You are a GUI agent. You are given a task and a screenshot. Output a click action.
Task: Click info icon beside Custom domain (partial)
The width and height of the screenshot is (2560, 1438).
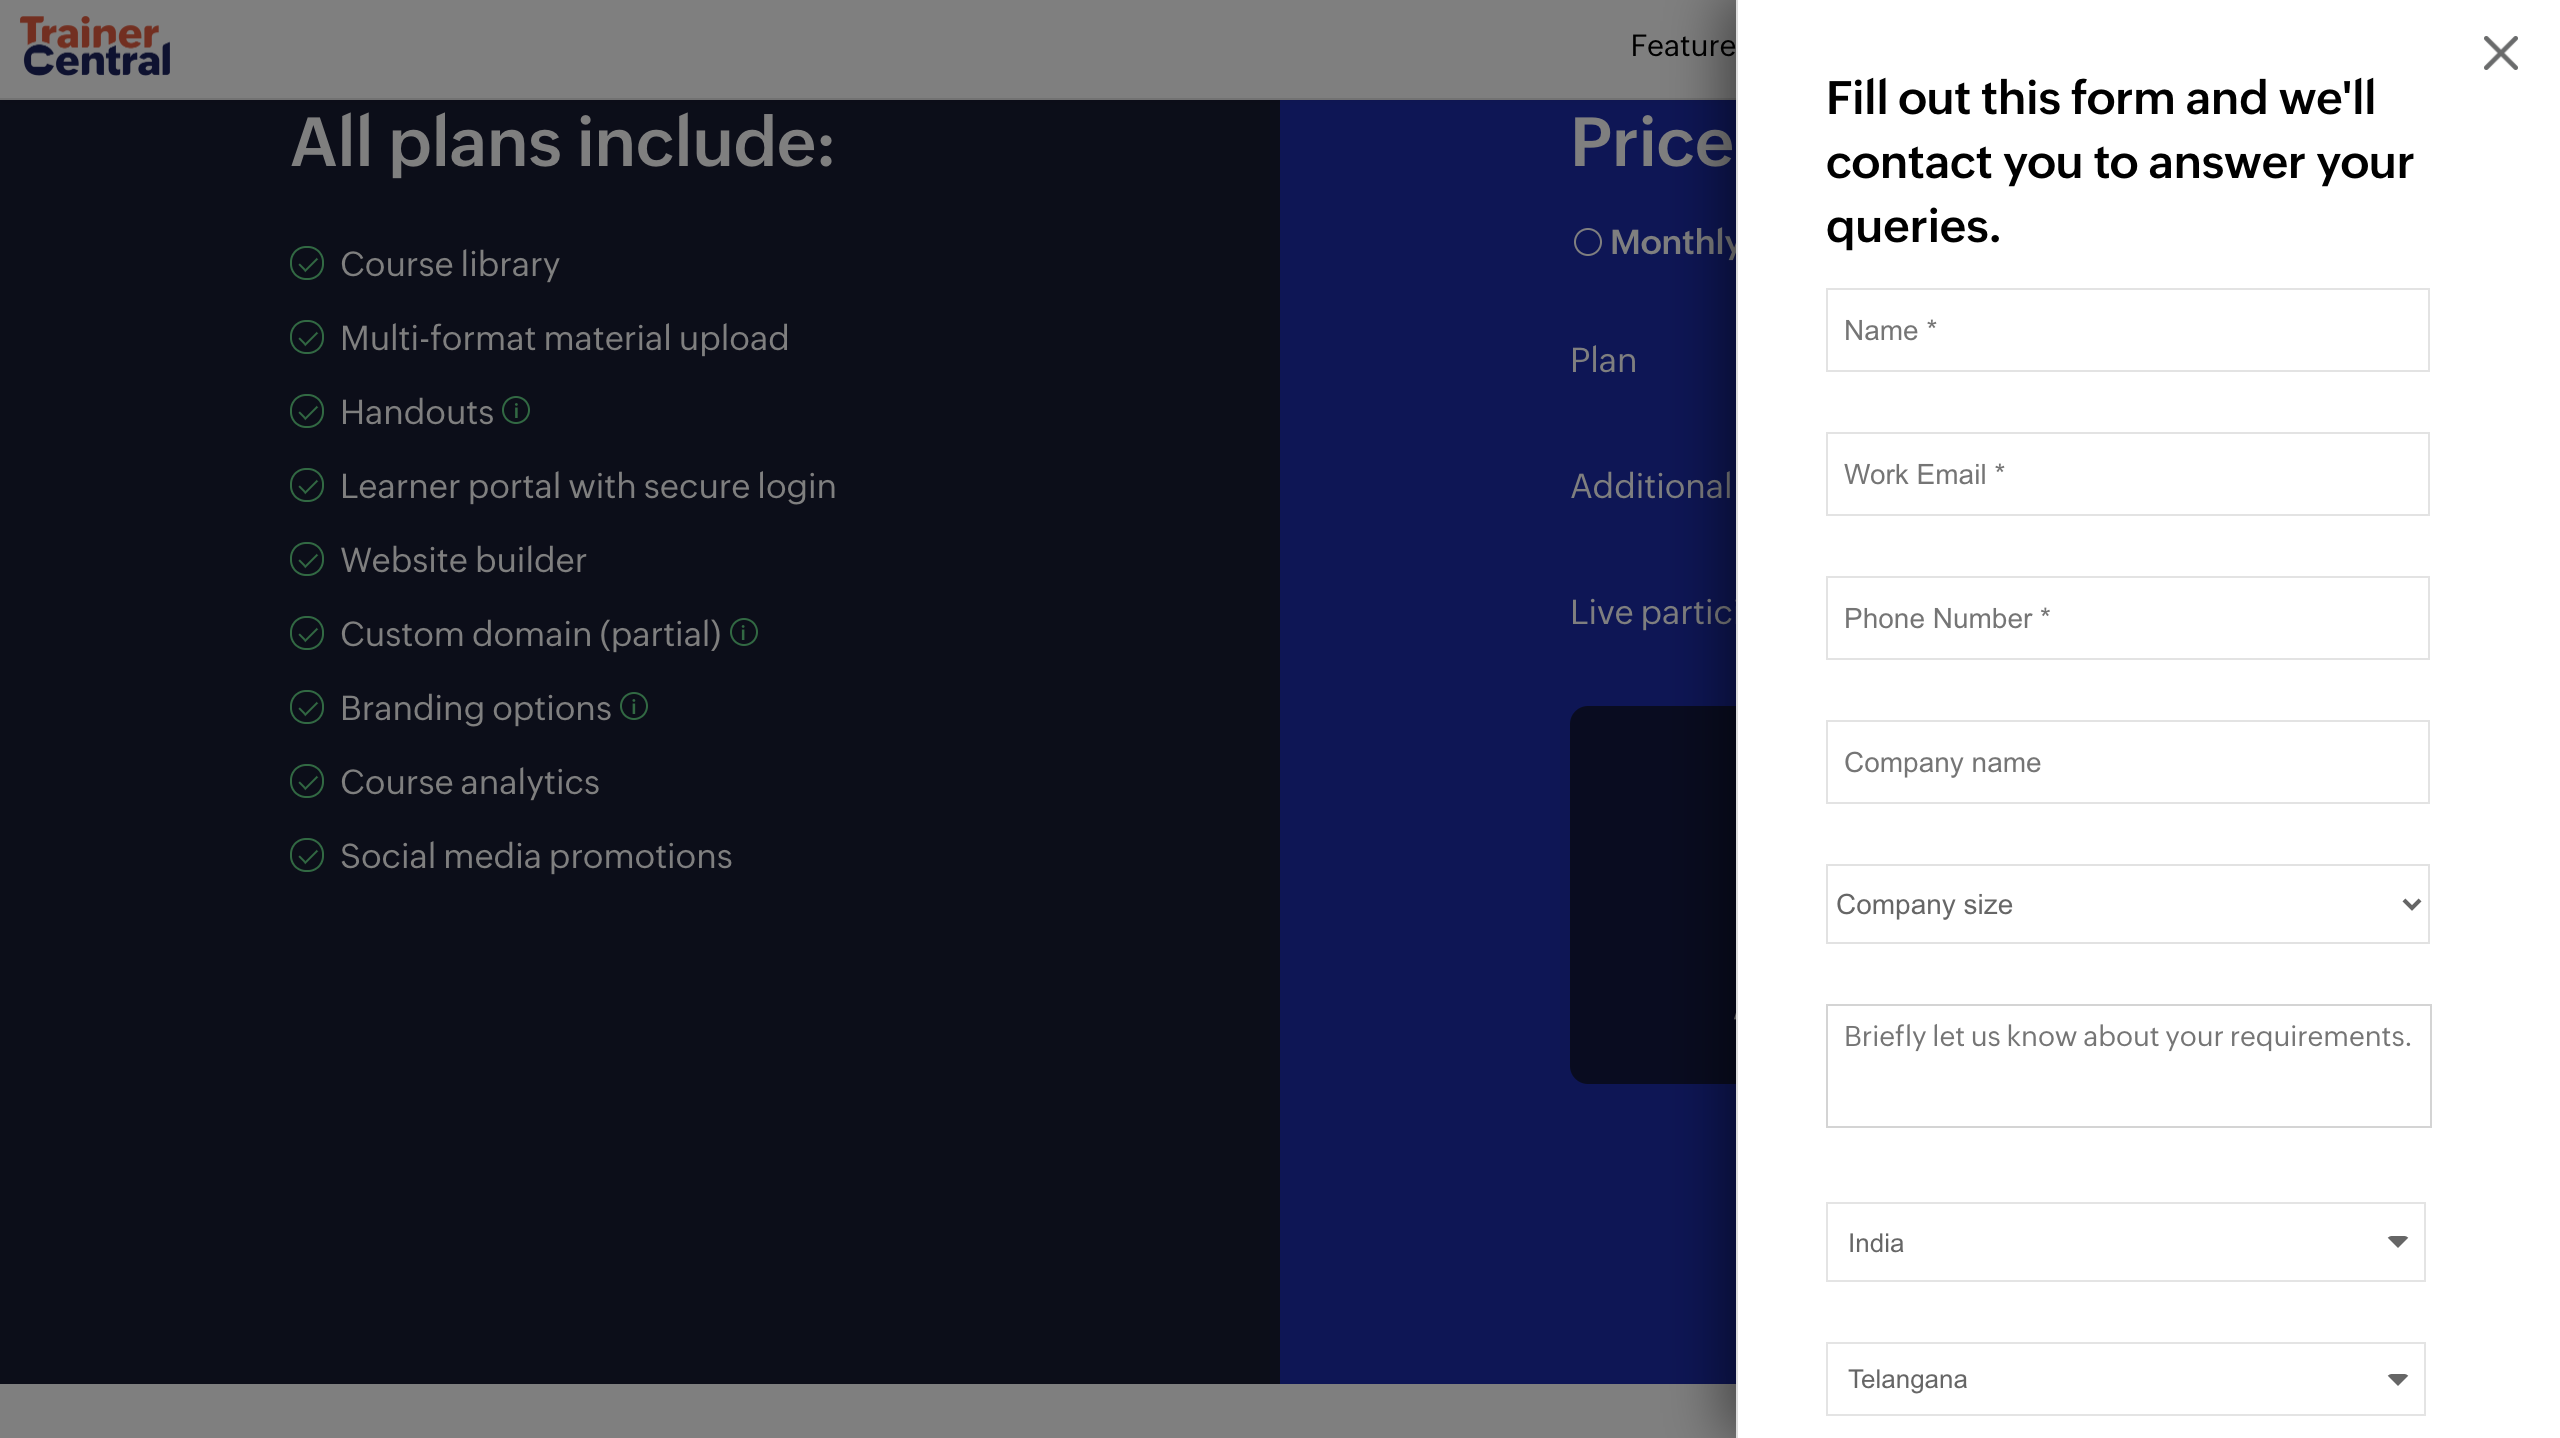click(x=744, y=632)
